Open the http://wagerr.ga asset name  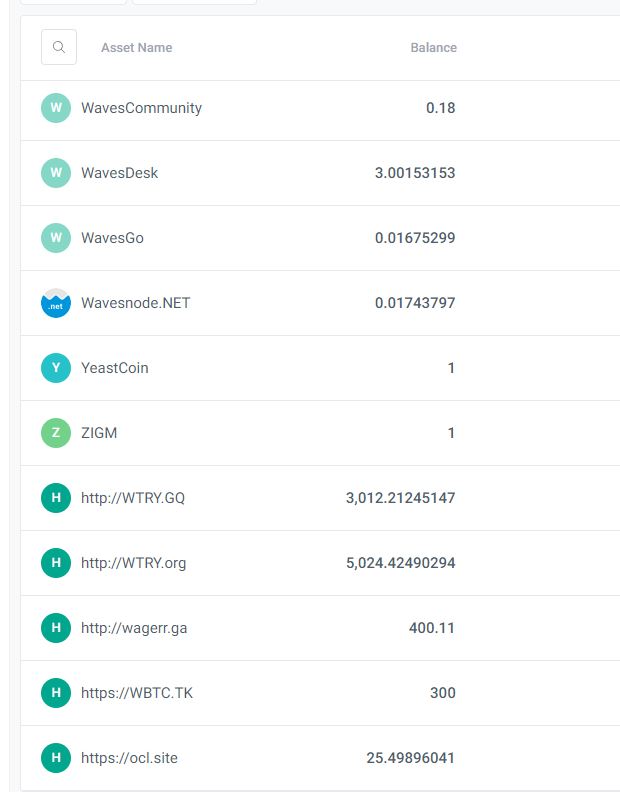tap(134, 628)
